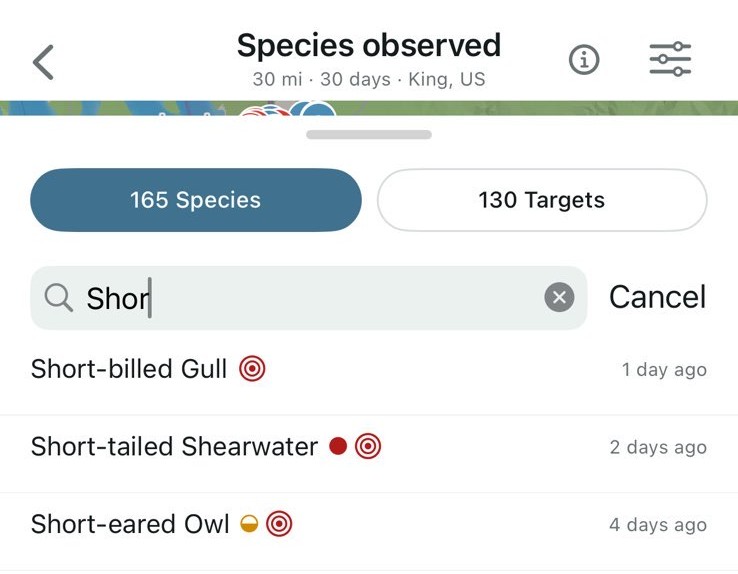This screenshot has width=738, height=574.
Task: Tap target icon beside Short-billed Gull
Action: pos(253,369)
